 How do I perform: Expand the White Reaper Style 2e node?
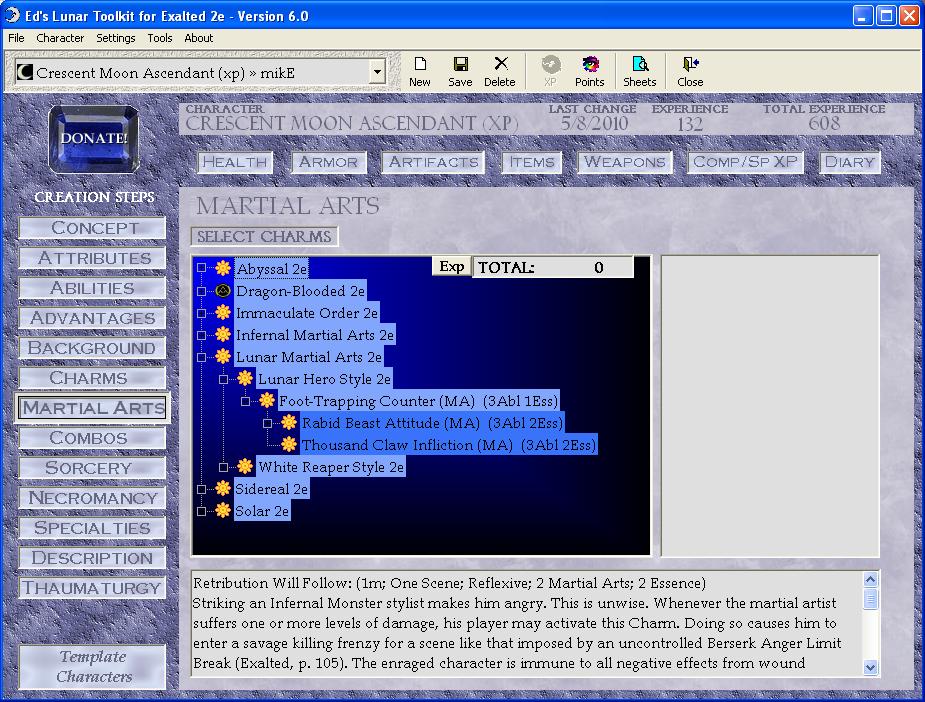(x=224, y=467)
